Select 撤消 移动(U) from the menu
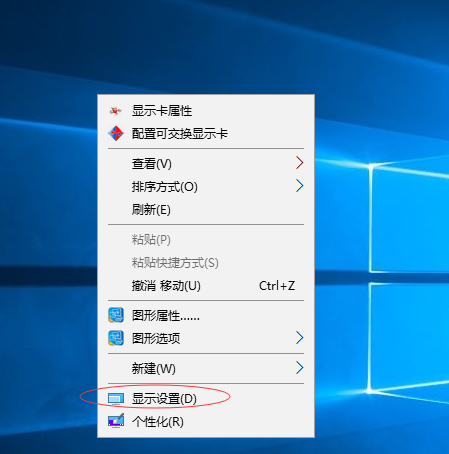 [166, 286]
